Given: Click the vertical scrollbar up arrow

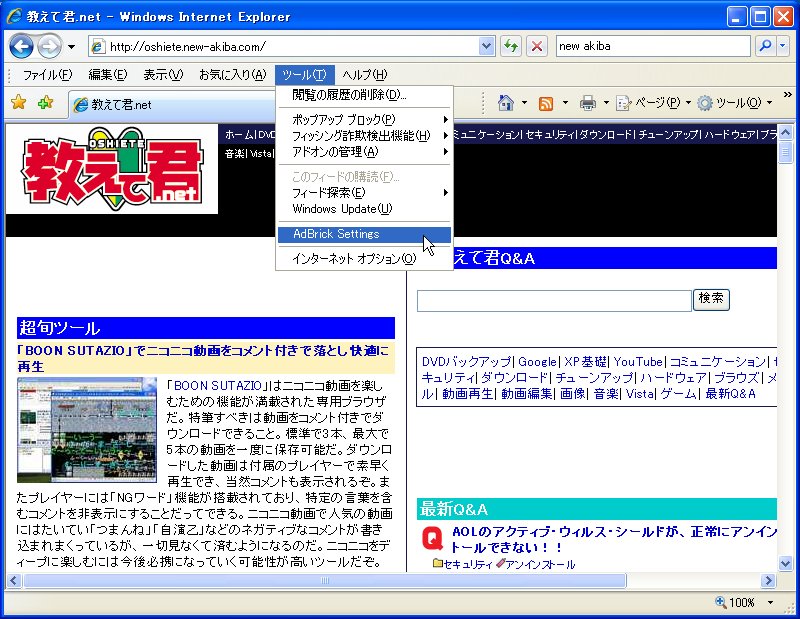Looking at the screenshot, I should click(785, 132).
